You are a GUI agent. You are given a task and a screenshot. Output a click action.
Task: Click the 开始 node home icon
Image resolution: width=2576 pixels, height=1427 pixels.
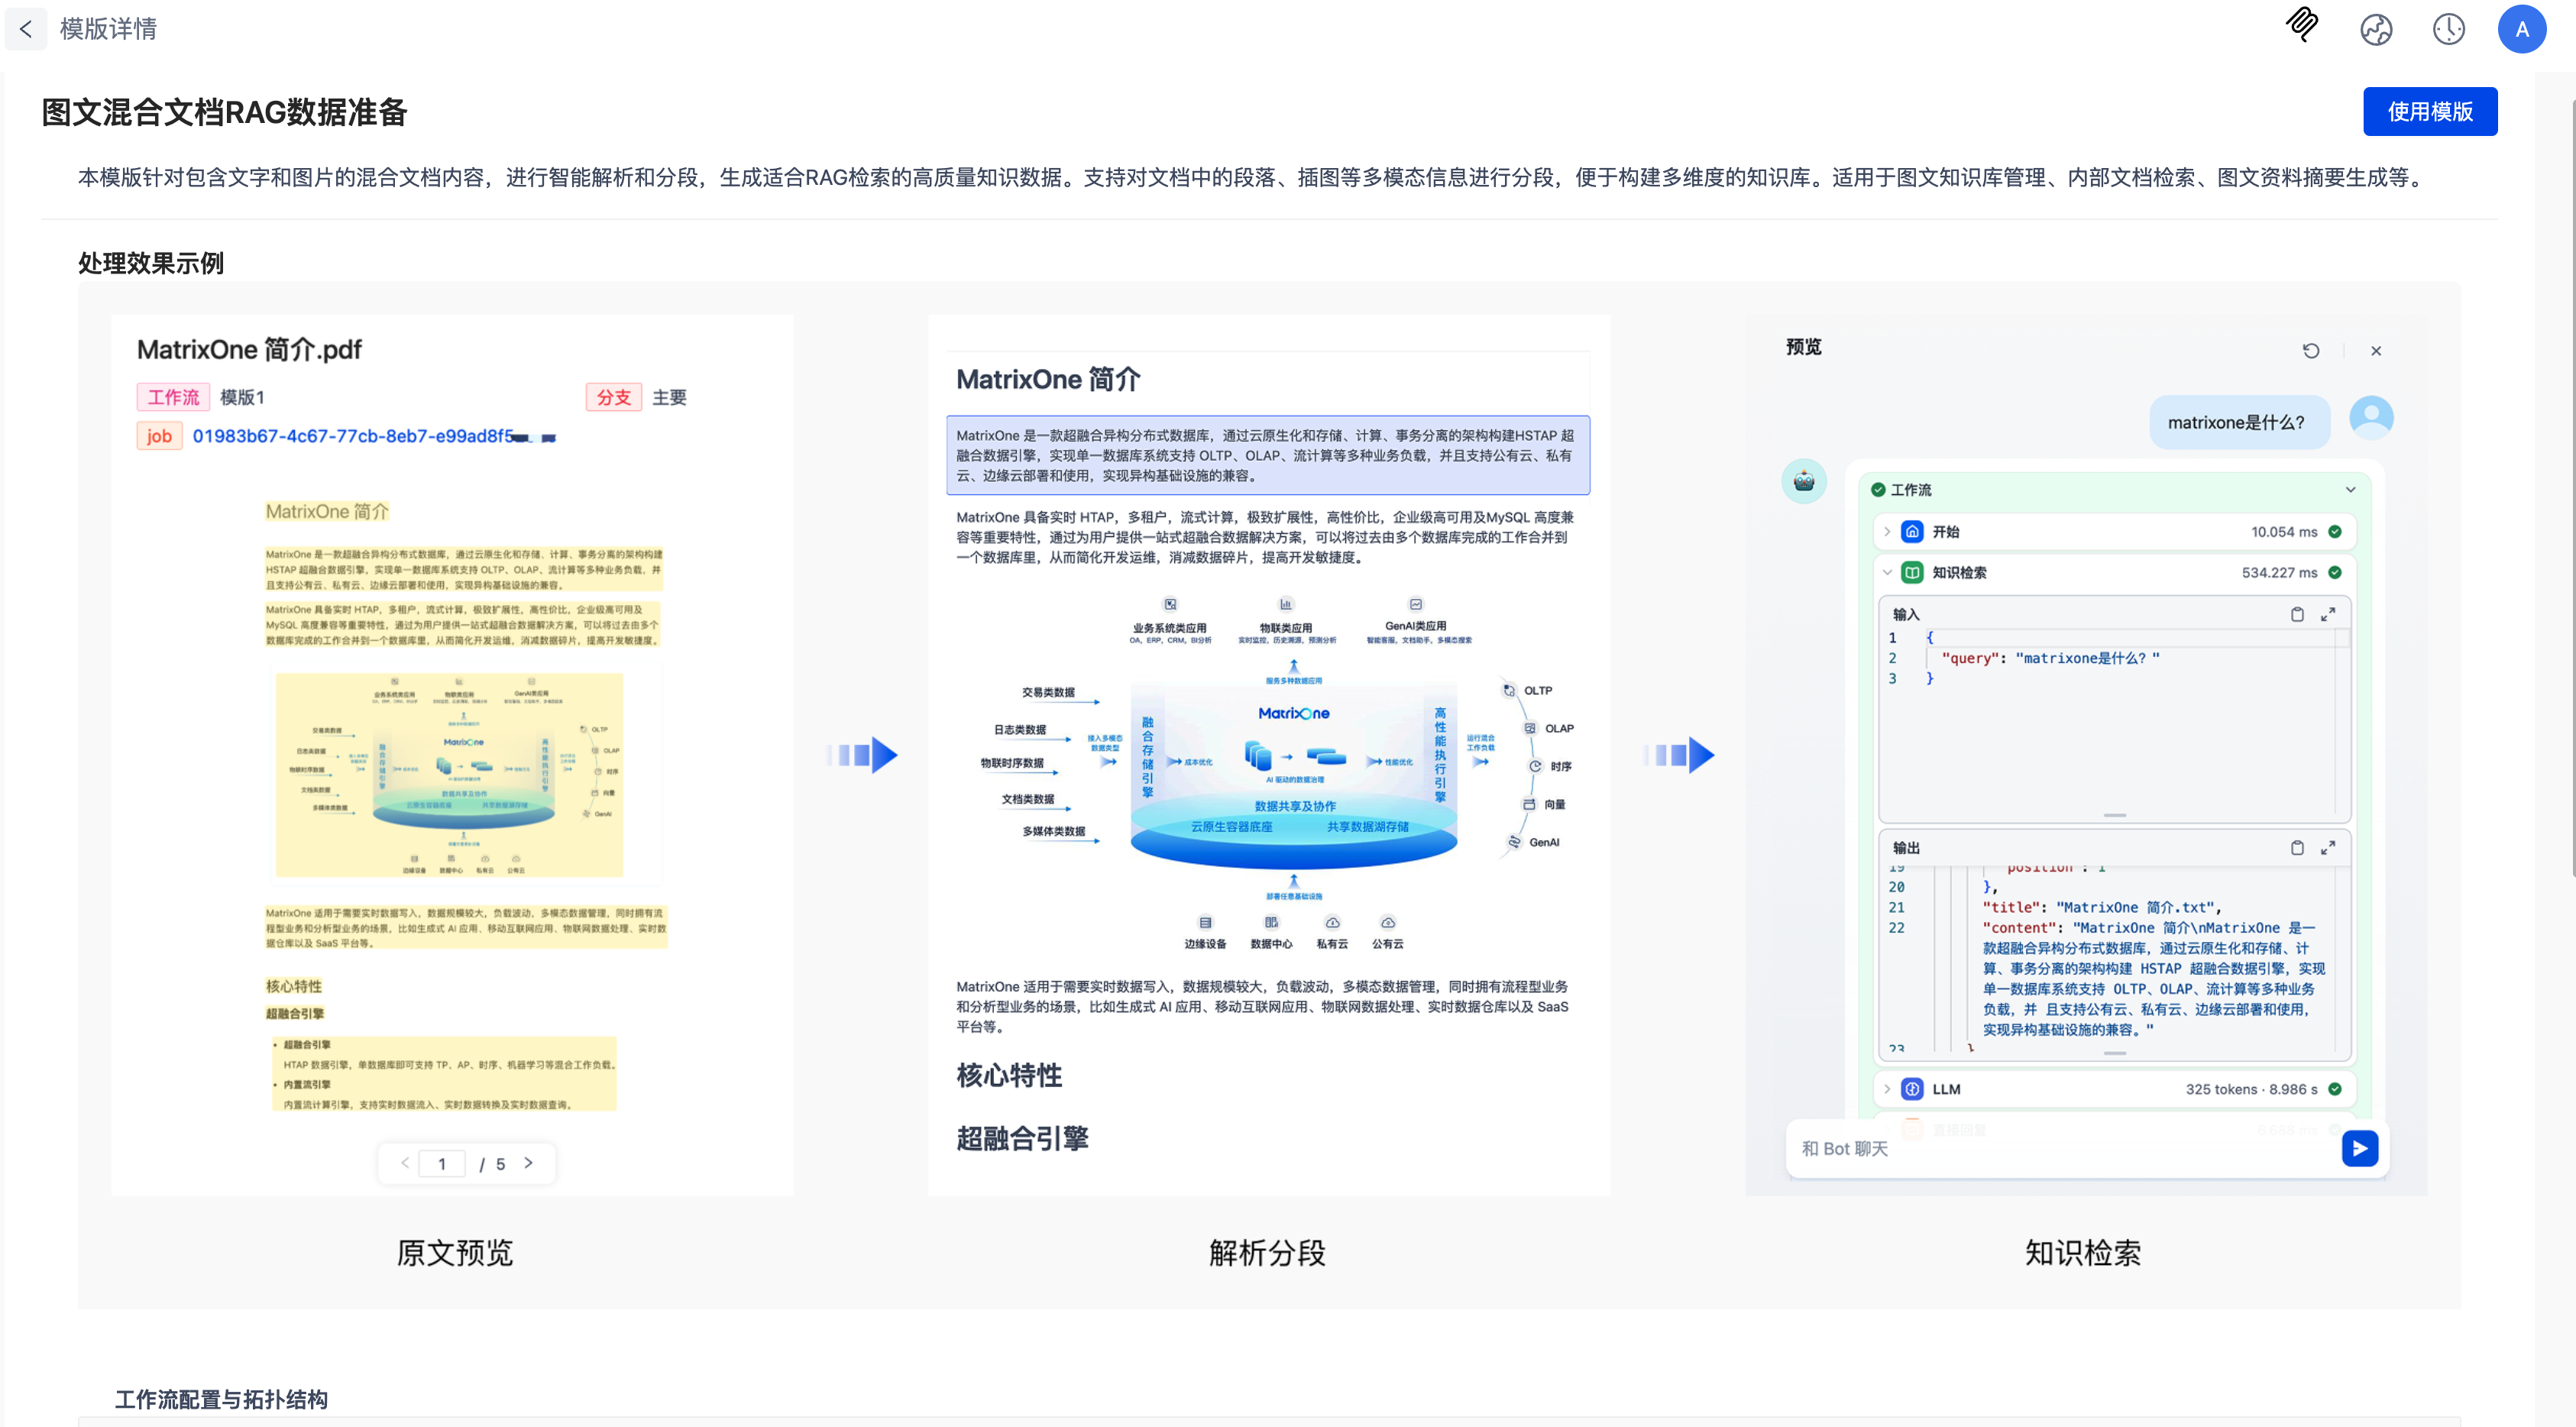1911,531
